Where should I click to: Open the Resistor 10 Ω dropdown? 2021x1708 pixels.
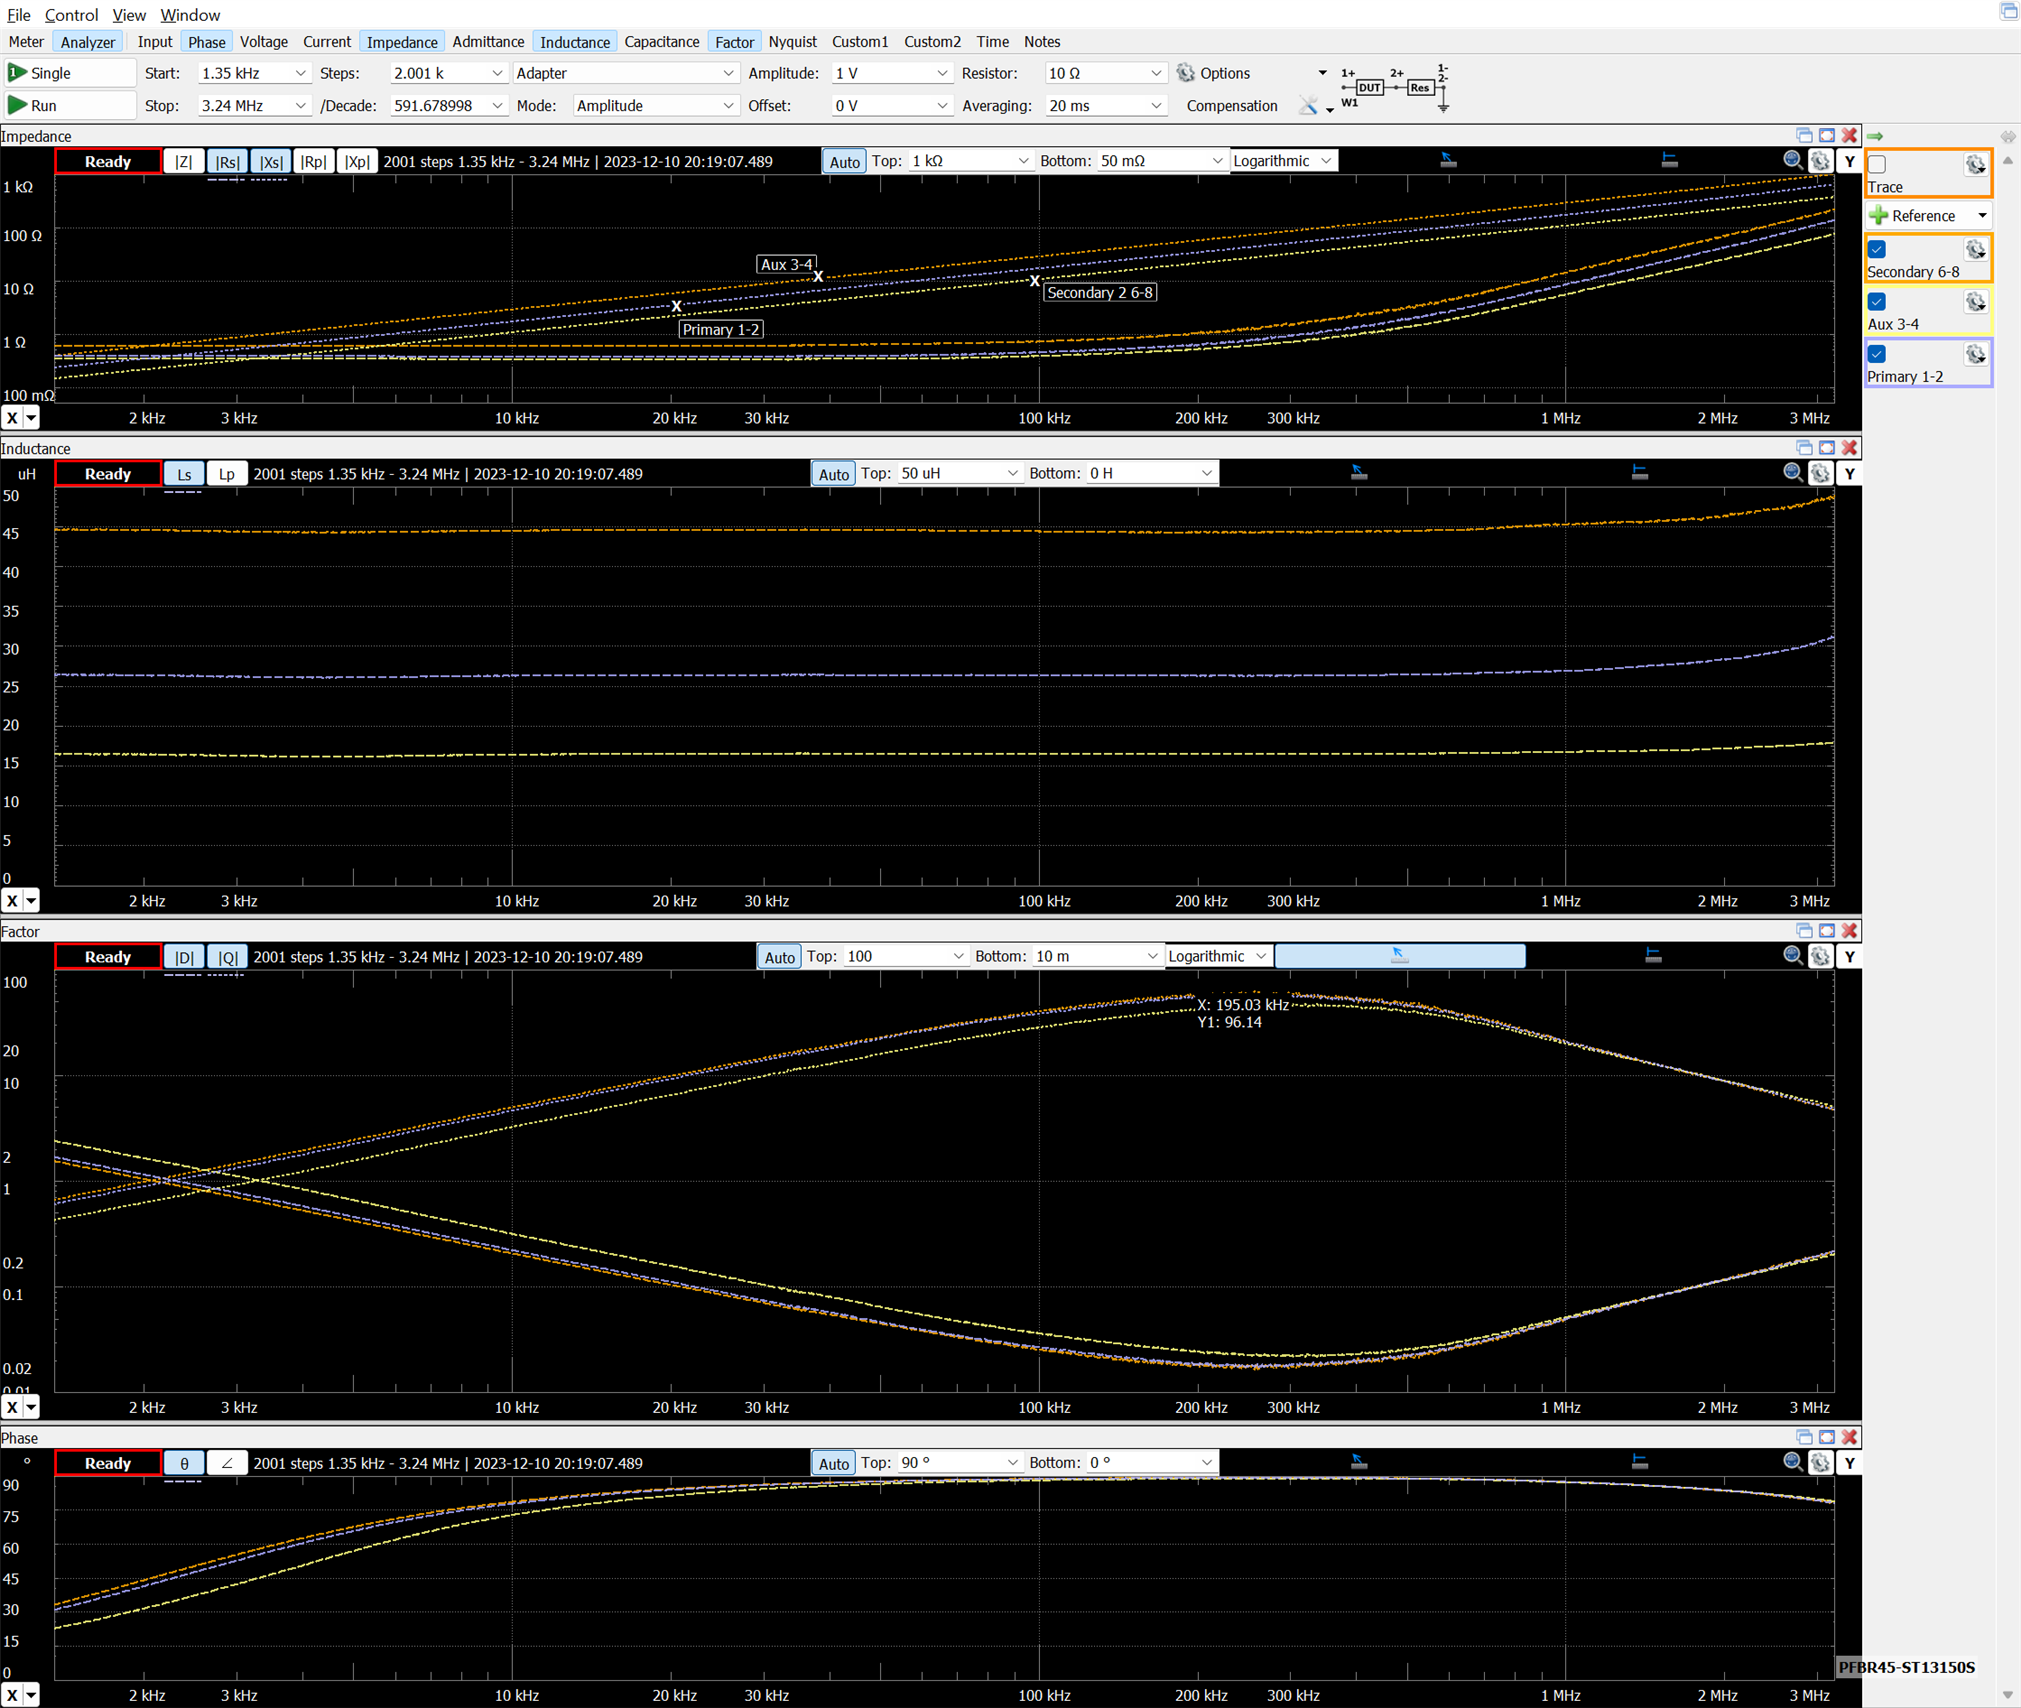coord(1106,73)
